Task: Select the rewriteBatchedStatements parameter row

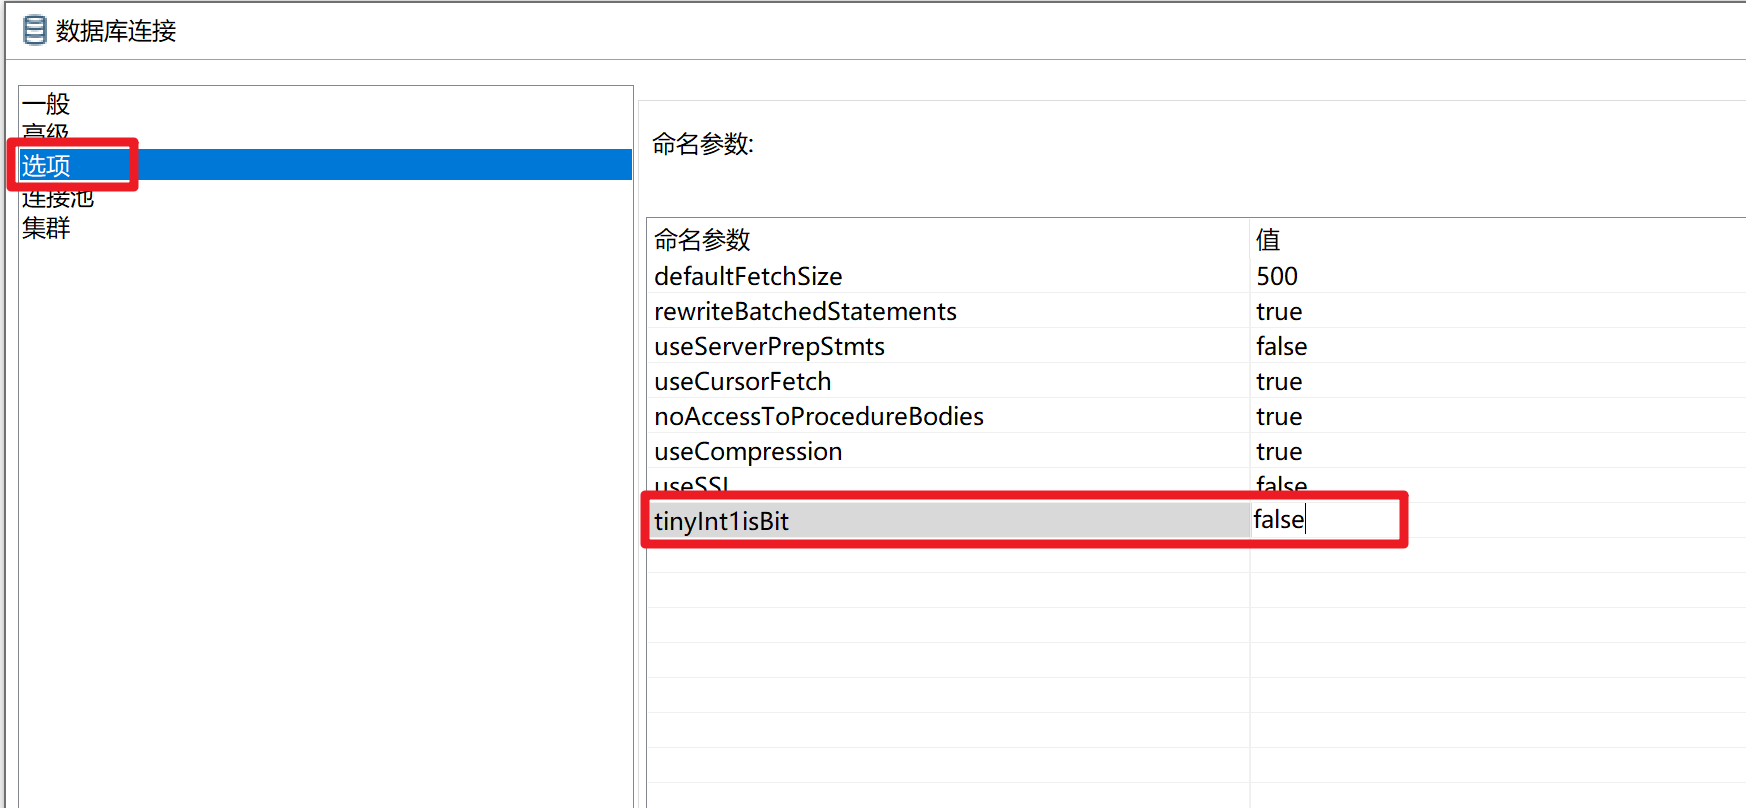Action: point(805,311)
